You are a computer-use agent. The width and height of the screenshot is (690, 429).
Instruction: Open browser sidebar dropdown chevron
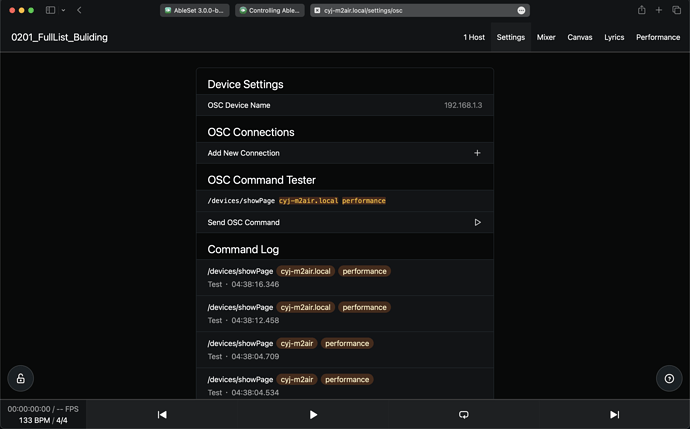[63, 10]
